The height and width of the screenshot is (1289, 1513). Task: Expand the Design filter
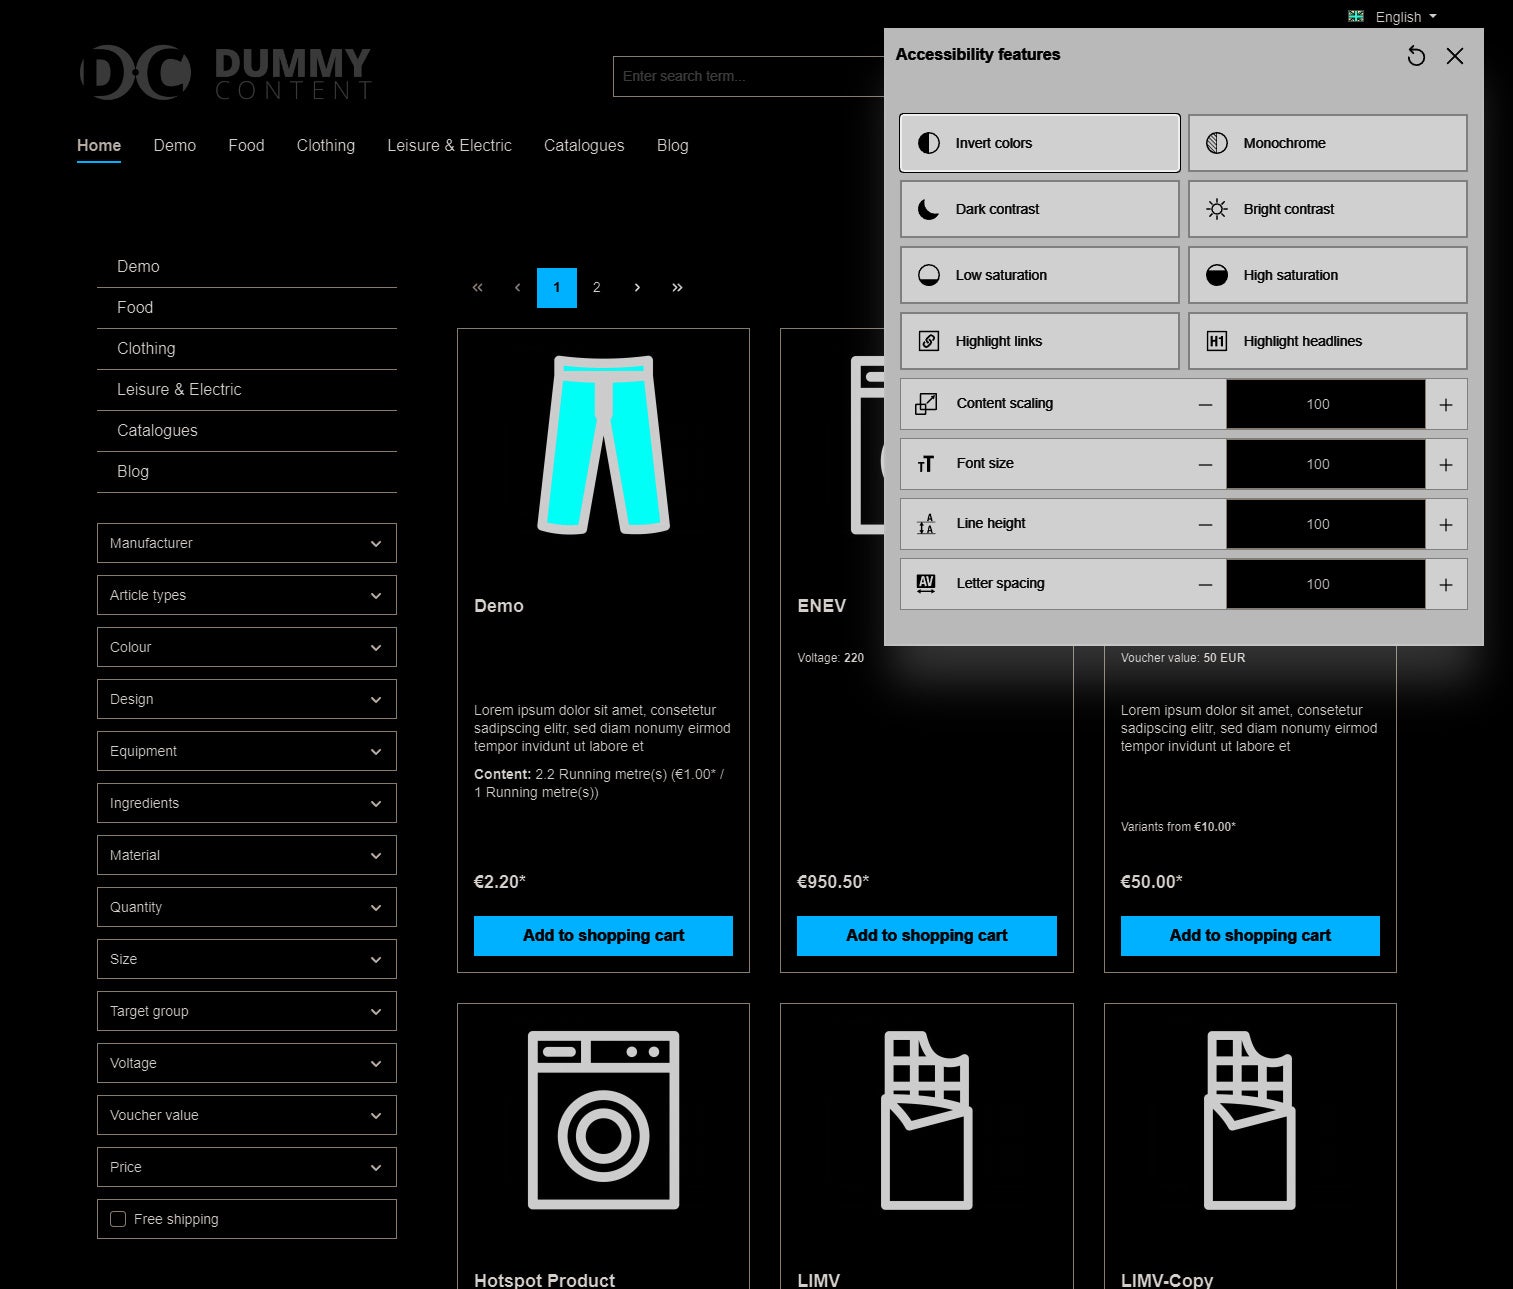point(247,699)
